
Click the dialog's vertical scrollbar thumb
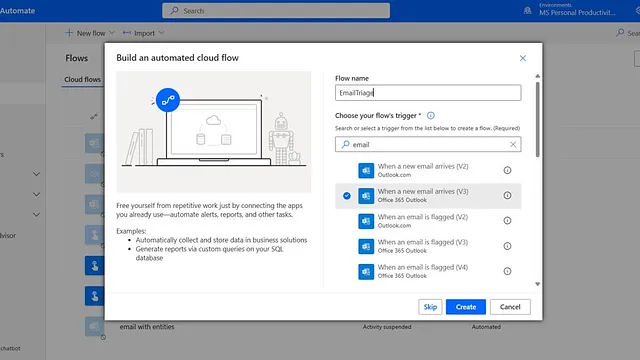[538, 119]
